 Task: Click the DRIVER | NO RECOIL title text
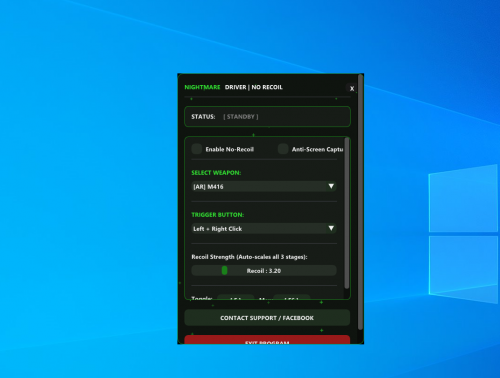(254, 87)
